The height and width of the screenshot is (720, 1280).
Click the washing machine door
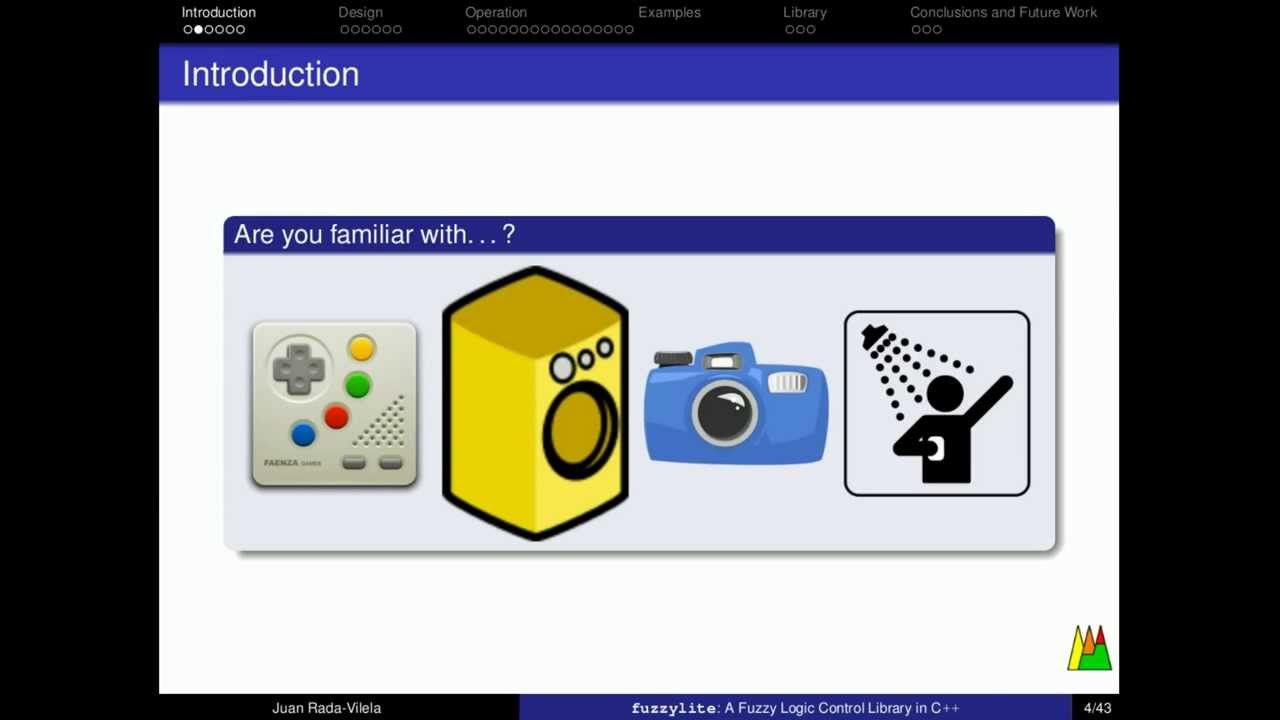(x=581, y=432)
